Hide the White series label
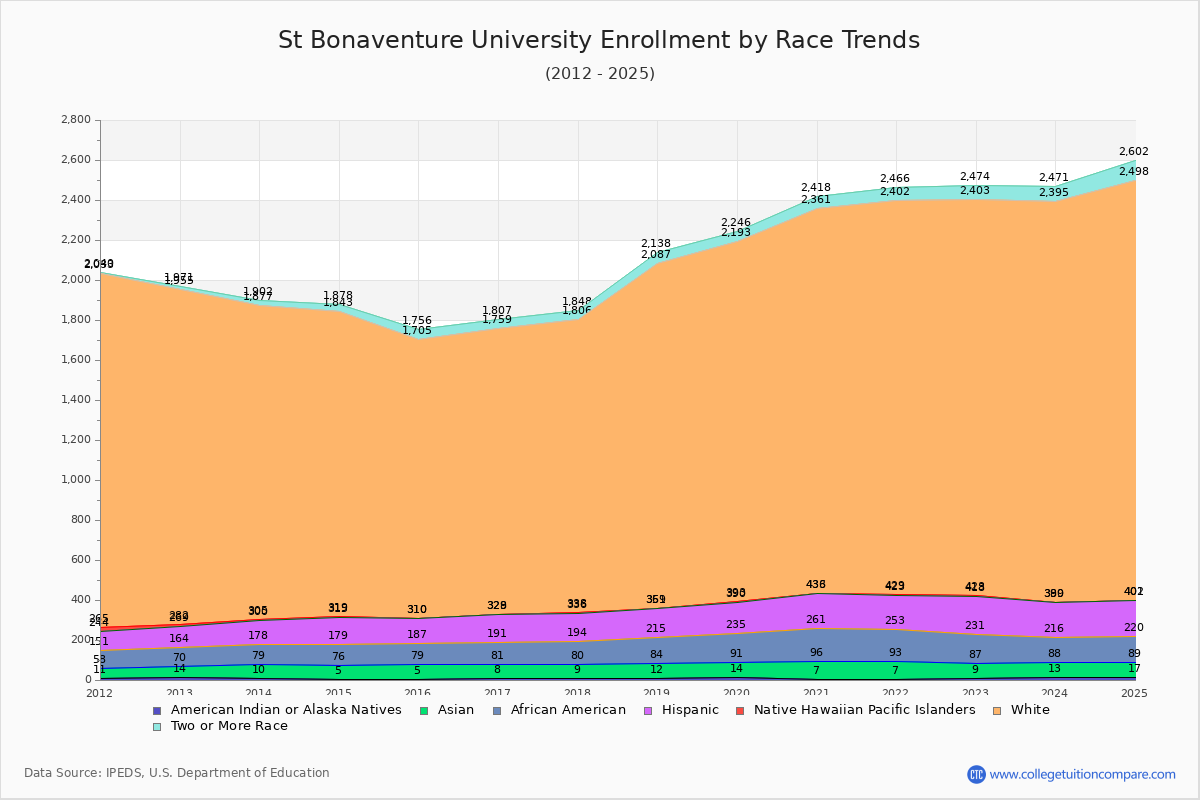Image resolution: width=1200 pixels, height=800 pixels. tap(1031, 710)
